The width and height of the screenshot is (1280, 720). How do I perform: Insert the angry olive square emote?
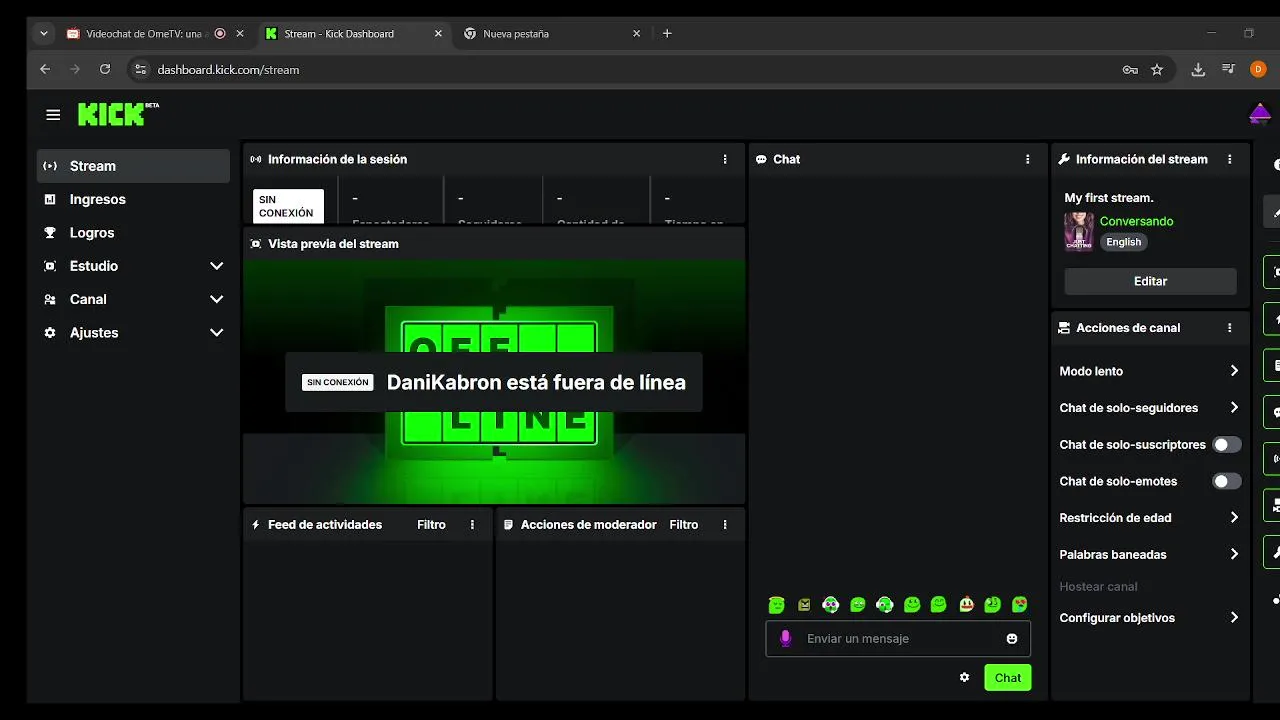[804, 605]
